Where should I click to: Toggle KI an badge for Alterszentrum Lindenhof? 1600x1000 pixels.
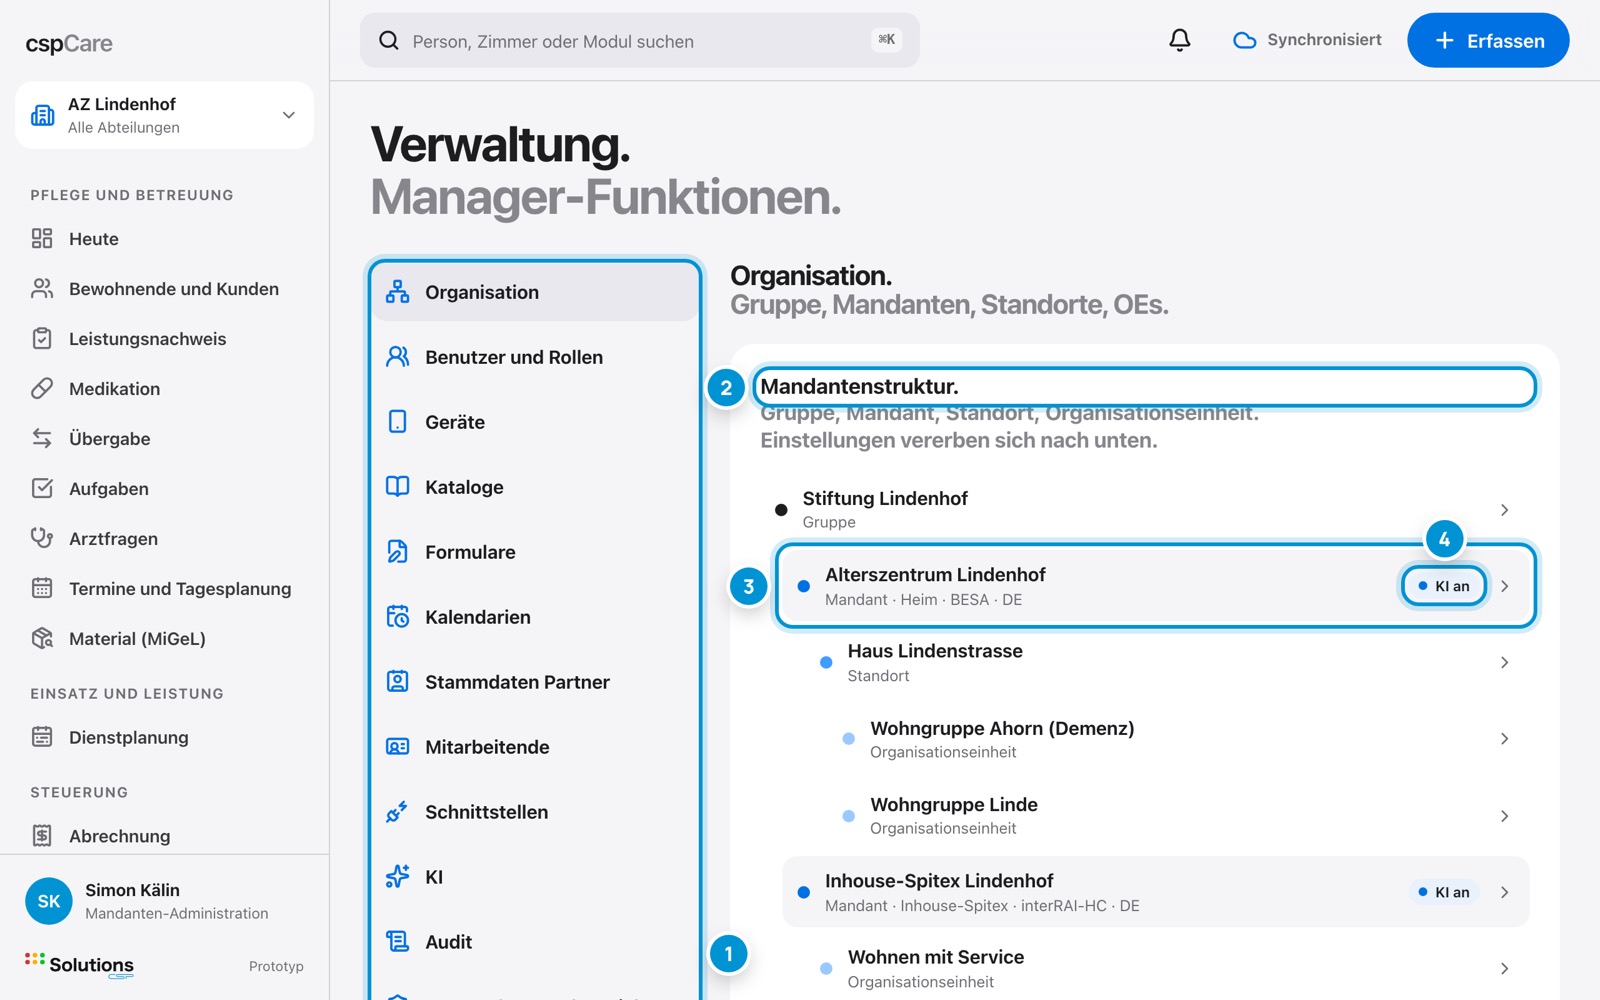coord(1444,586)
